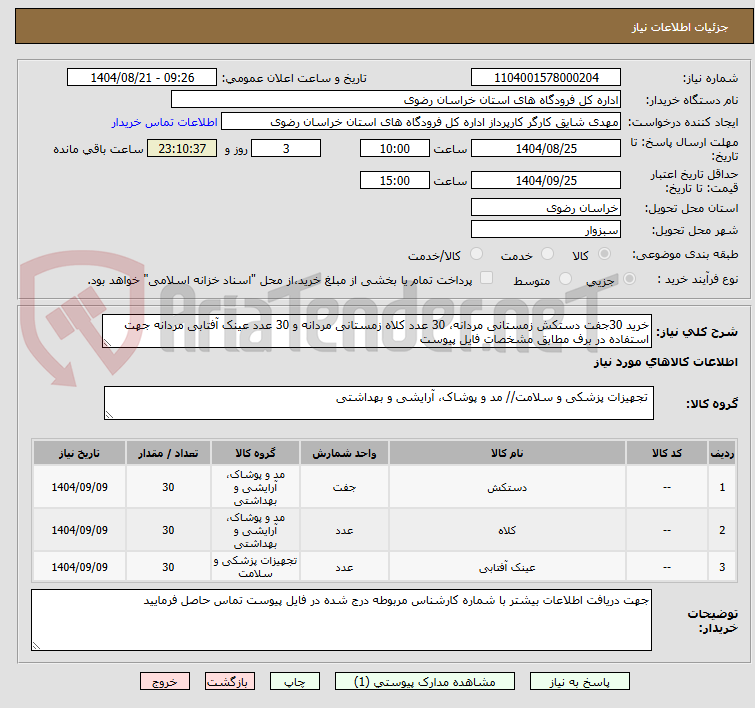This screenshot has height=708, width=755.
Task: Click the خروج exit button
Action: 164,681
